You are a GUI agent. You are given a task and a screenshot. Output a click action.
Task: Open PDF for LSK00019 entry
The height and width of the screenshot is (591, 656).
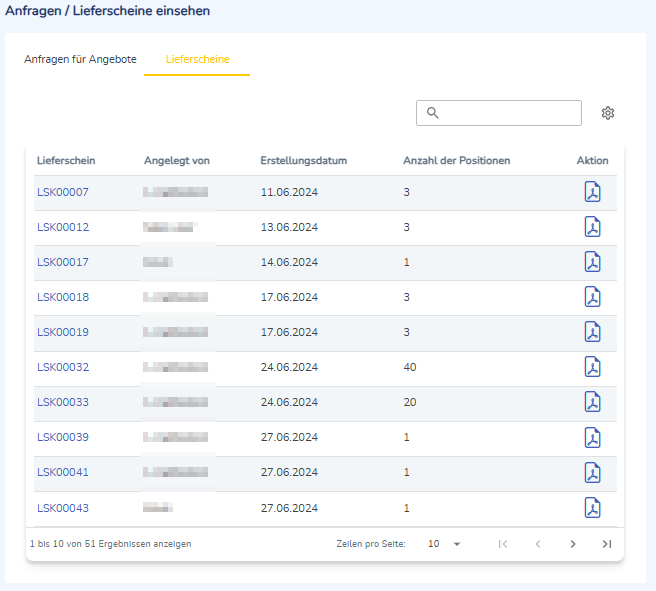pos(592,332)
